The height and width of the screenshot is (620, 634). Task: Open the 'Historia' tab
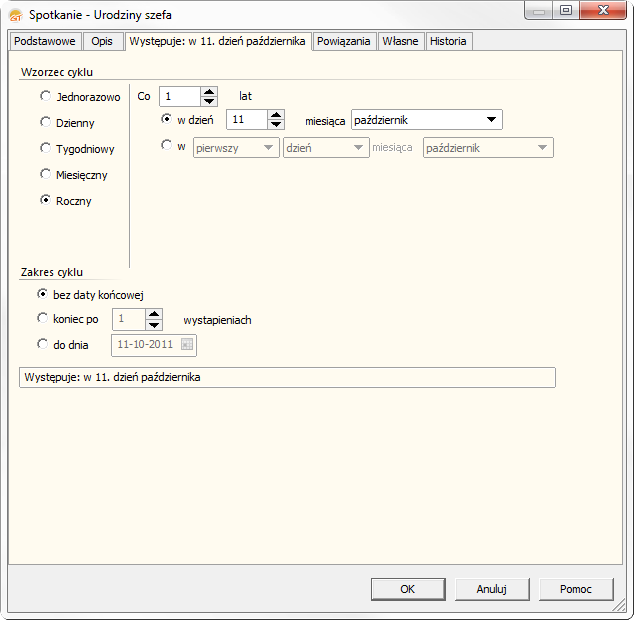tap(448, 41)
